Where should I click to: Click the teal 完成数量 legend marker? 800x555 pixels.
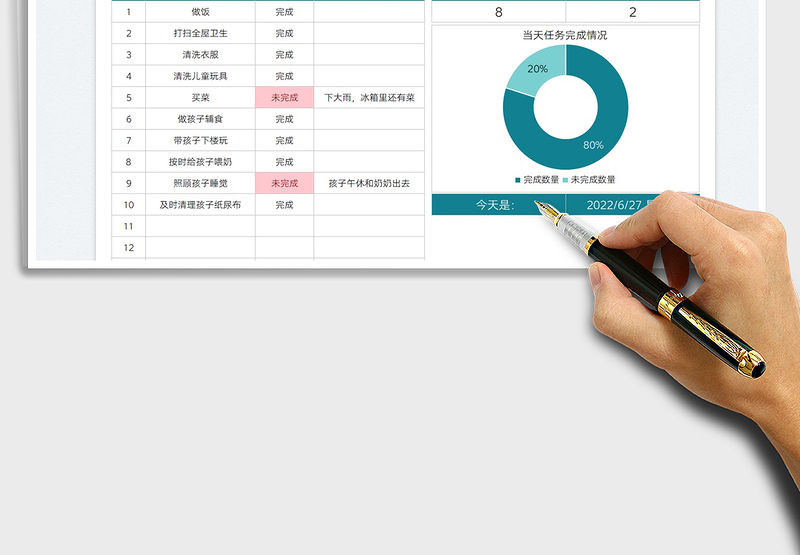click(518, 180)
